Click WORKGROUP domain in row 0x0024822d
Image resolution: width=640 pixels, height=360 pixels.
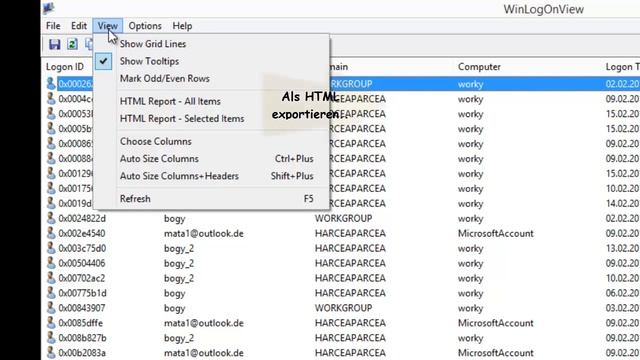click(x=343, y=218)
